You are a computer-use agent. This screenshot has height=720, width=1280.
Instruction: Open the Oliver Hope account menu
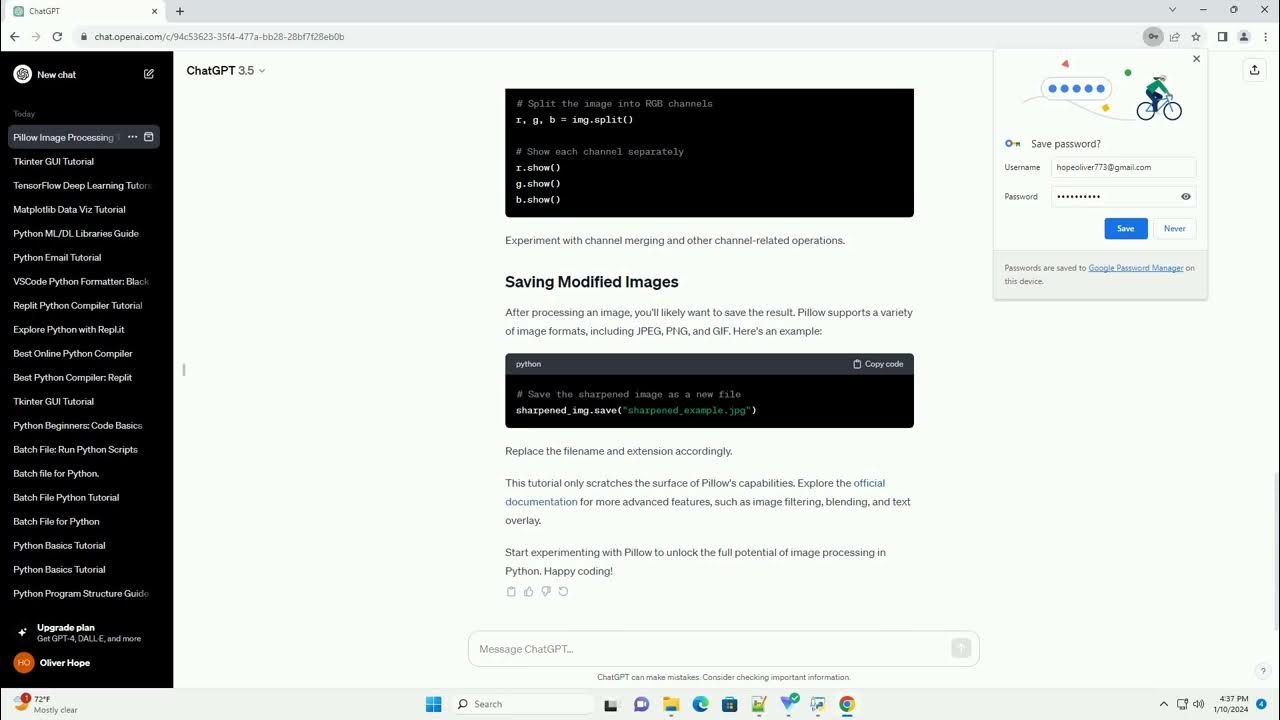[x=86, y=663]
